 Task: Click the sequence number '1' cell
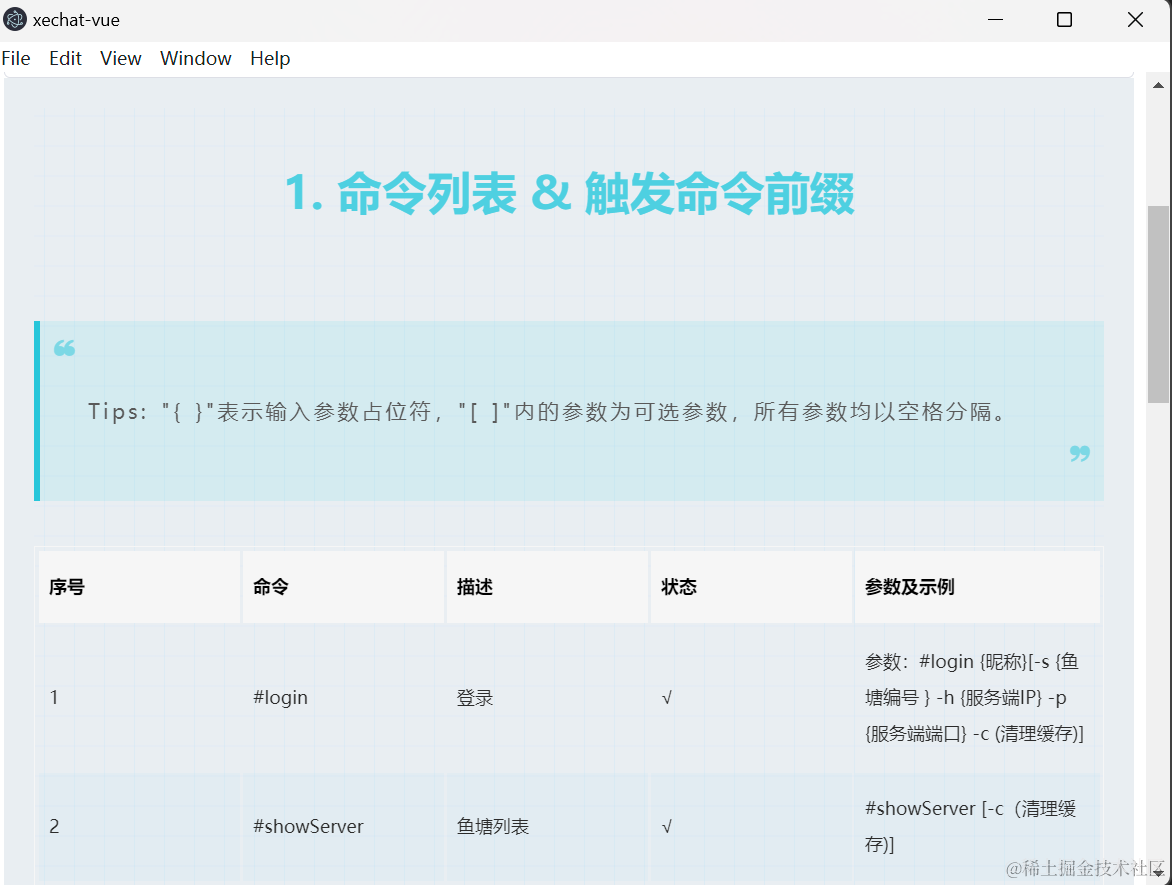[139, 697]
